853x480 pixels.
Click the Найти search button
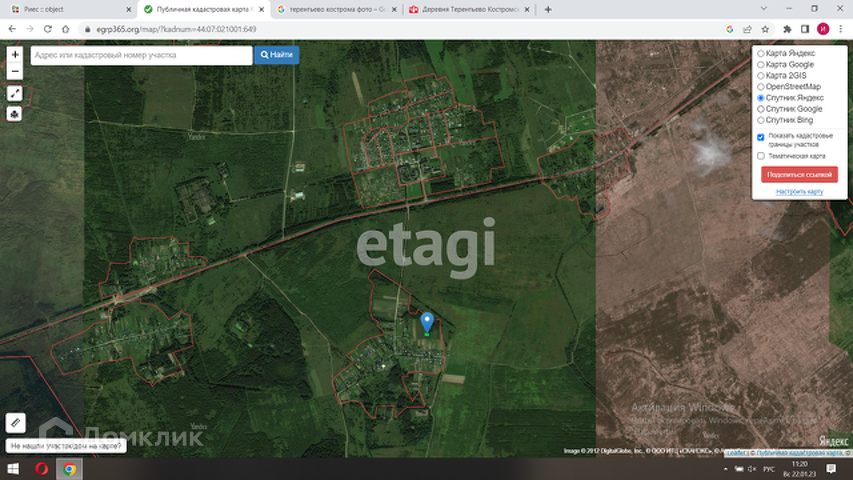click(276, 55)
